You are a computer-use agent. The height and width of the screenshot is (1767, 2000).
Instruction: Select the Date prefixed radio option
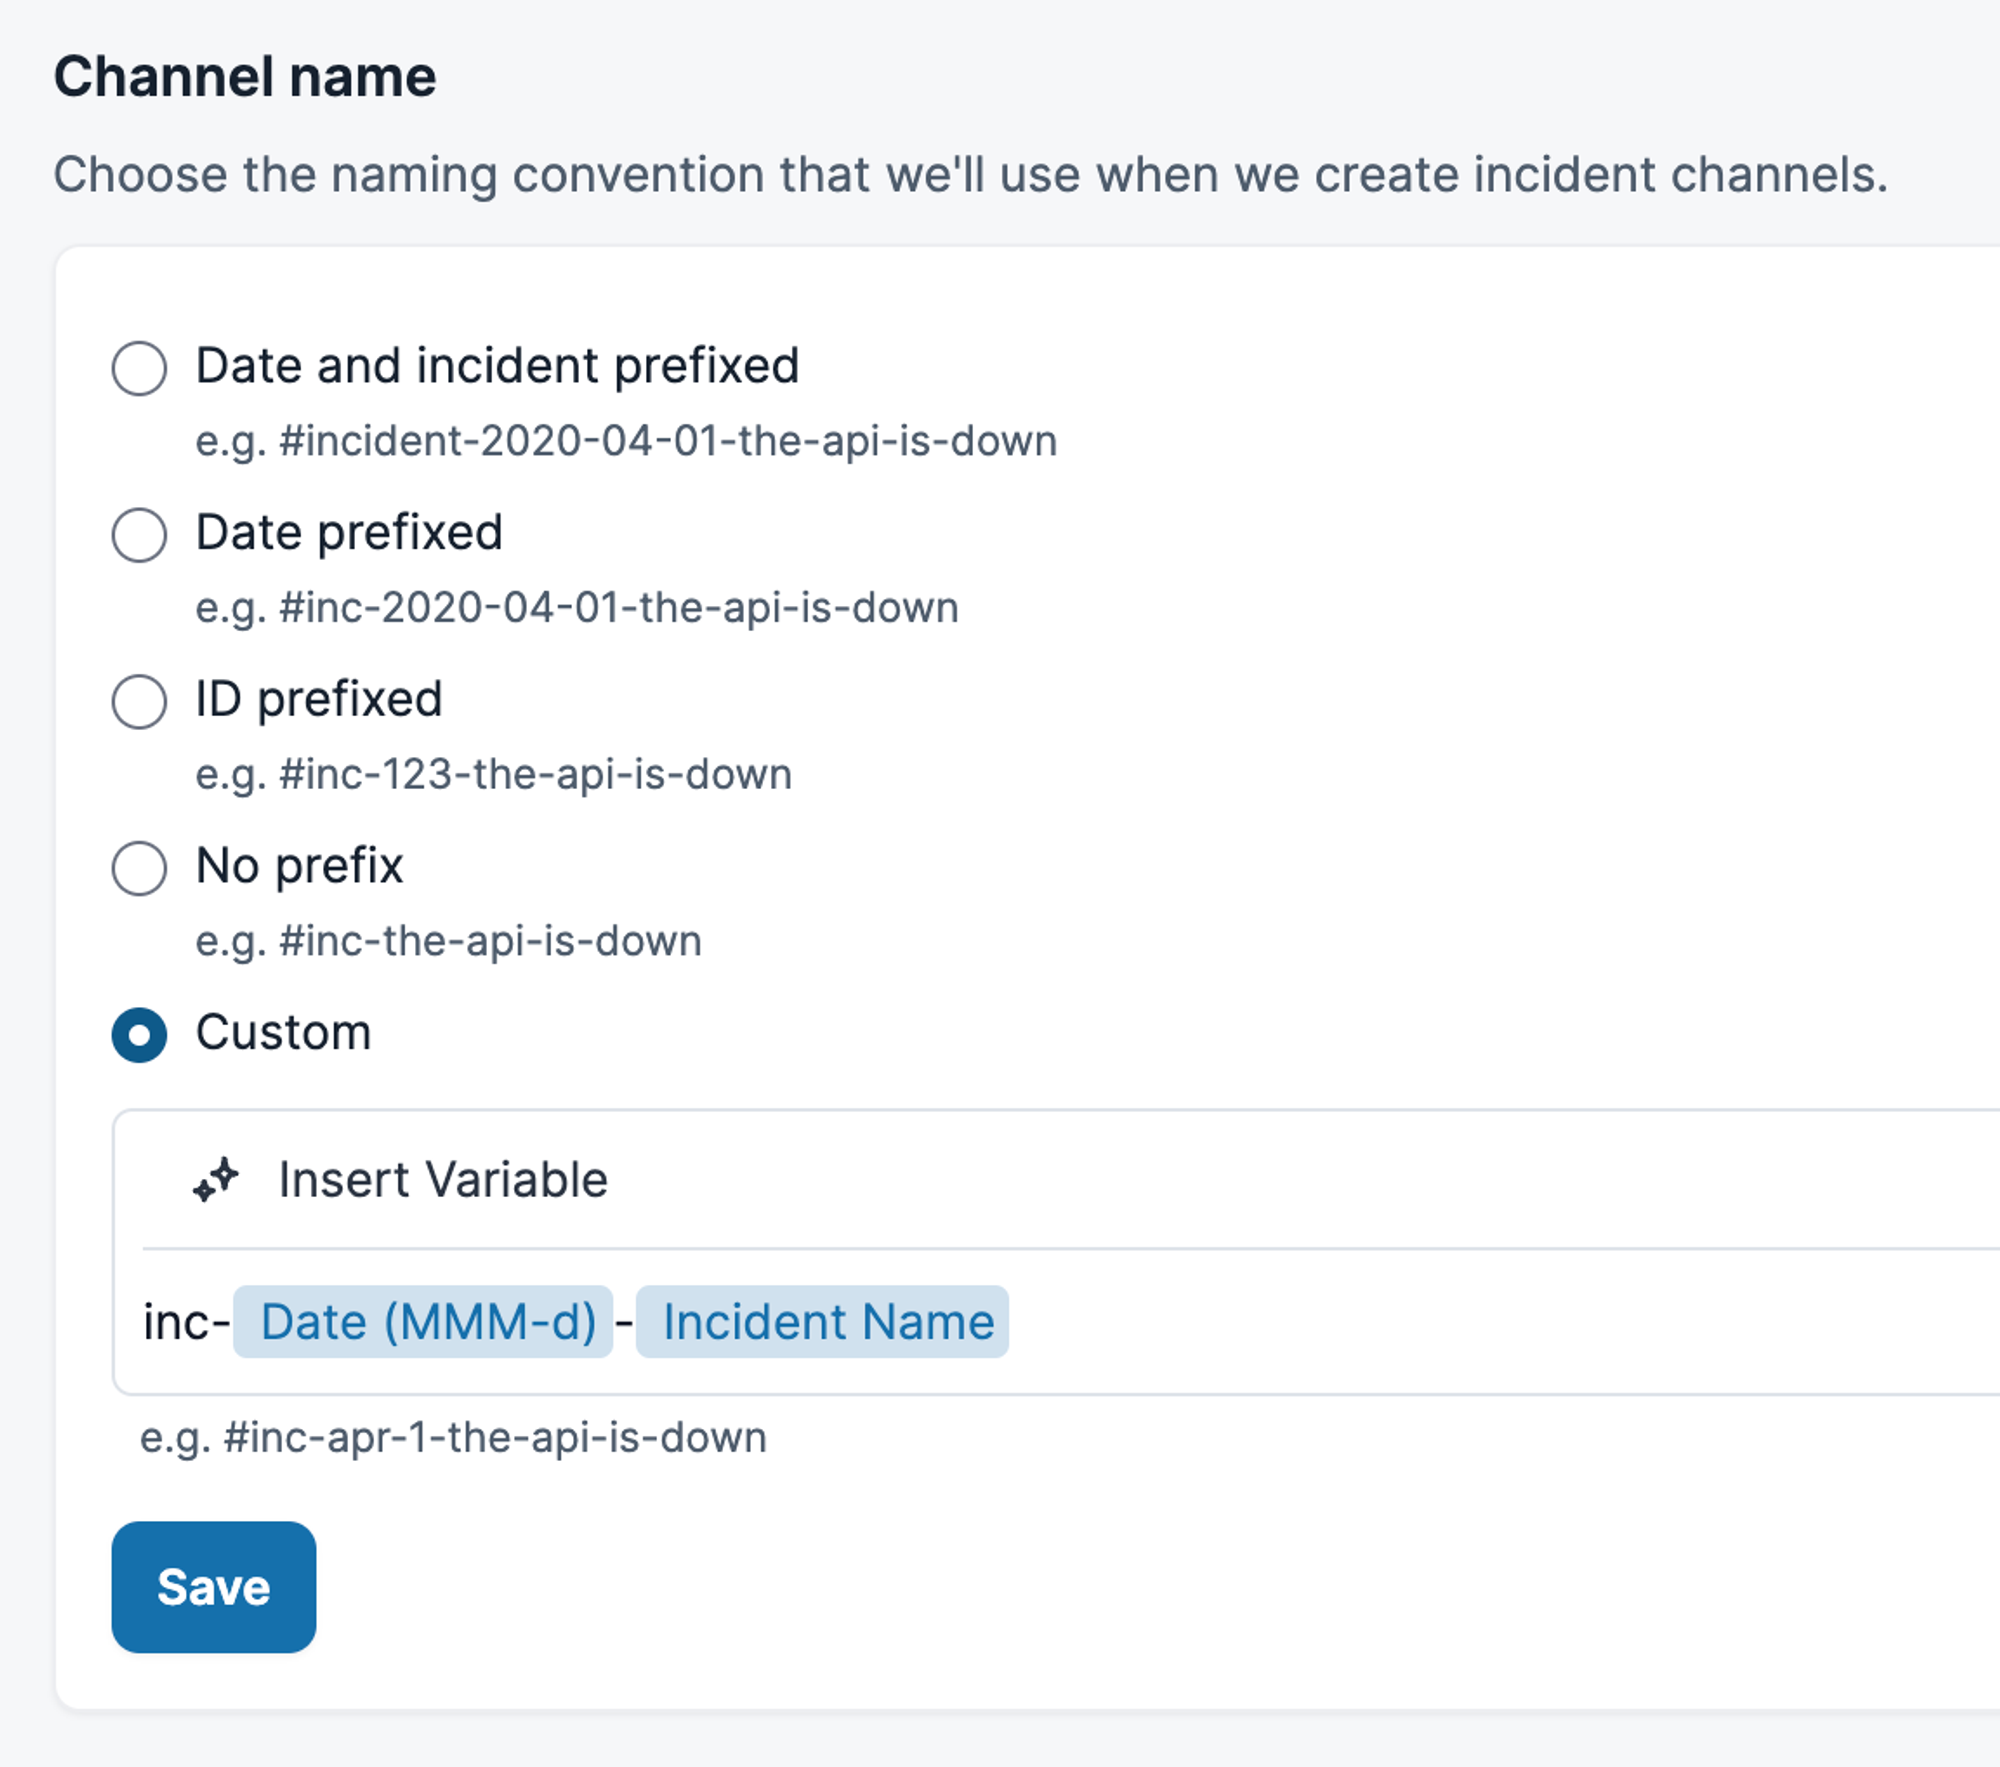(139, 535)
